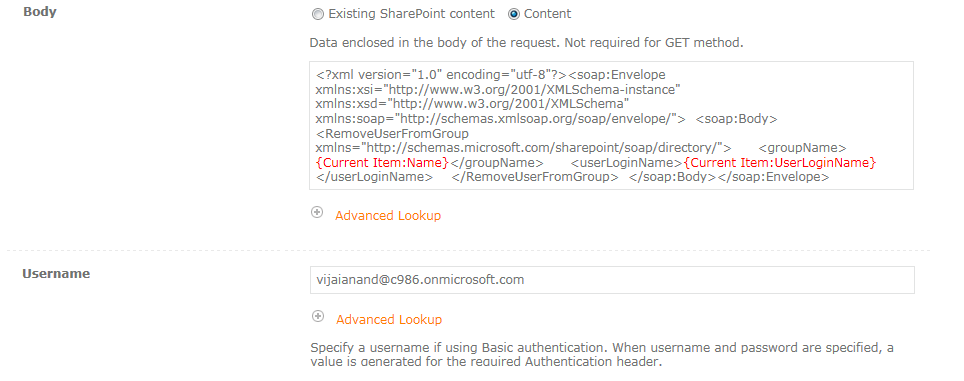Select the Content radio button
This screenshot has height=381, width=964.
click(x=513, y=14)
